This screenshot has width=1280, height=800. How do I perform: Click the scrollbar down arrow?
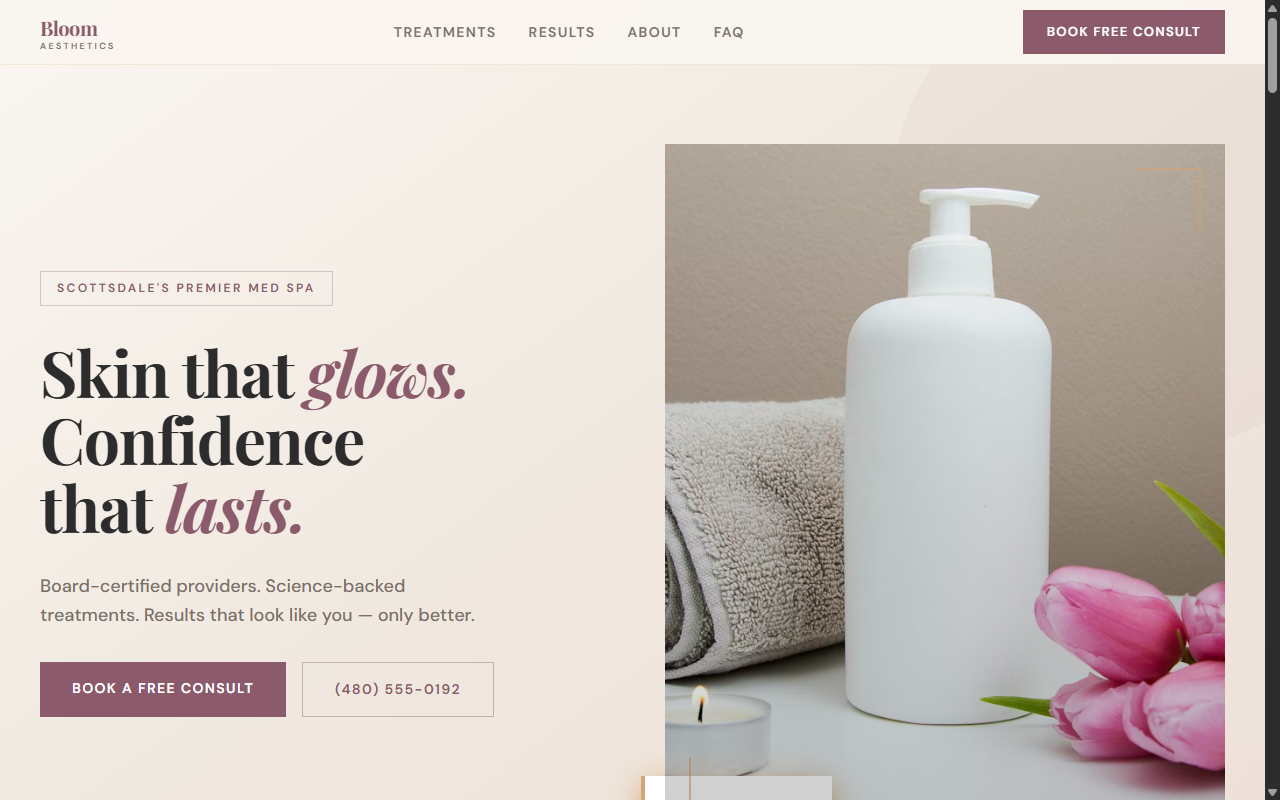pyautogui.click(x=1272, y=792)
